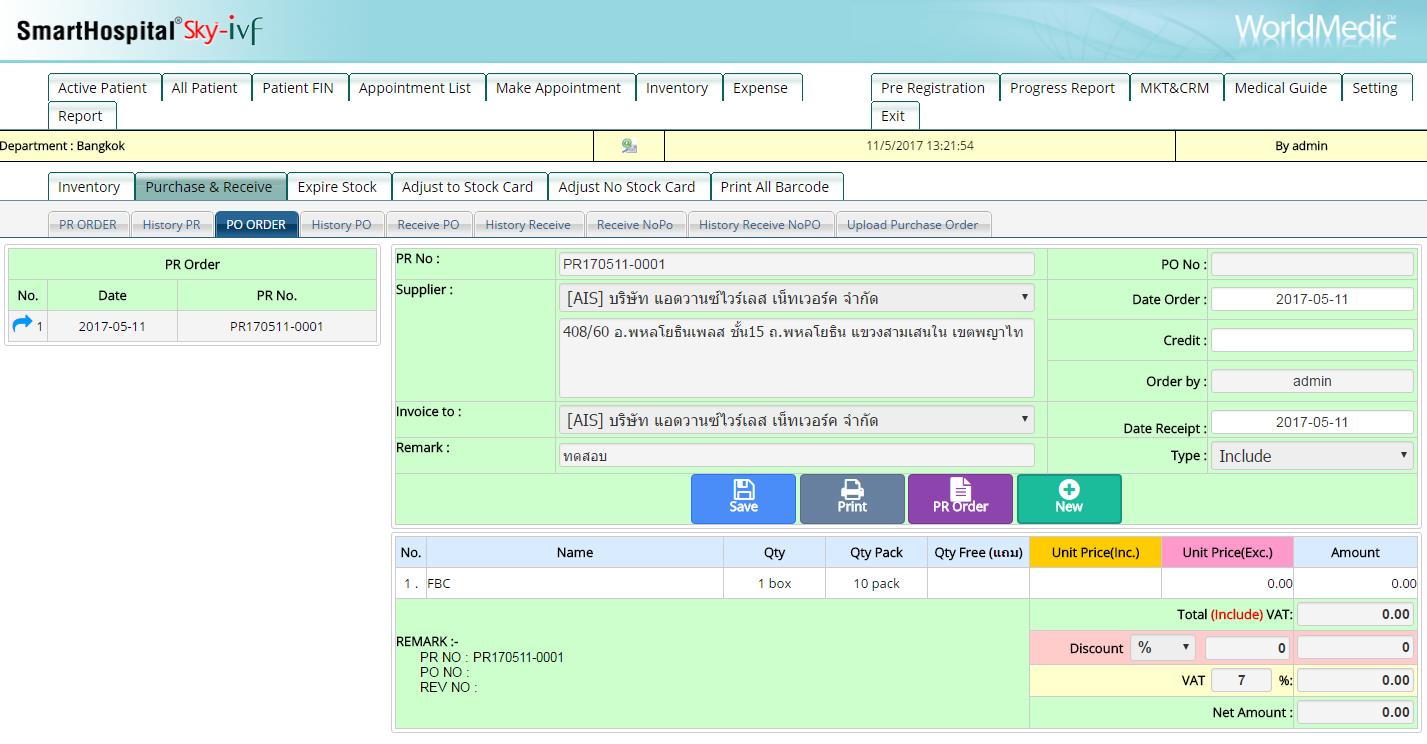Image resolution: width=1427 pixels, height=744 pixels.
Task: Open the Type Include dropdown
Action: click(1311, 456)
